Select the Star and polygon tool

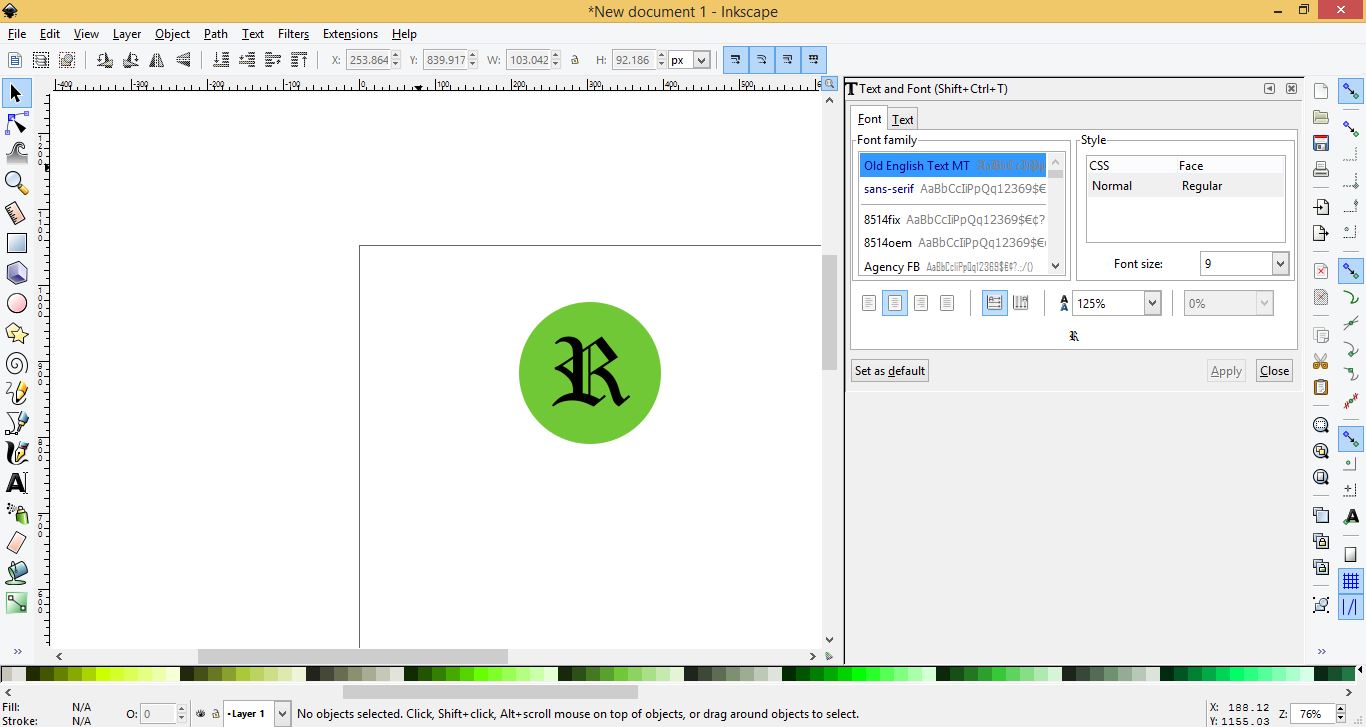tap(16, 333)
